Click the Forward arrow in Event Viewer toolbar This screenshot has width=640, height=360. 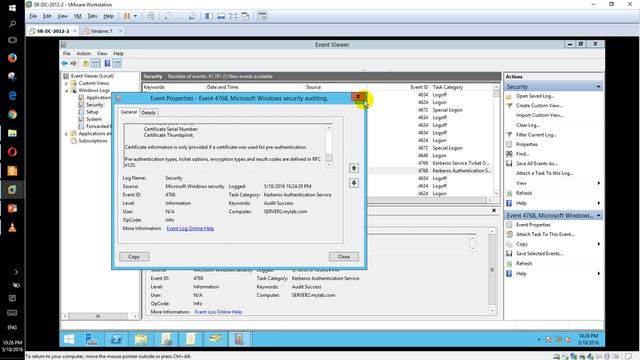click(73, 63)
